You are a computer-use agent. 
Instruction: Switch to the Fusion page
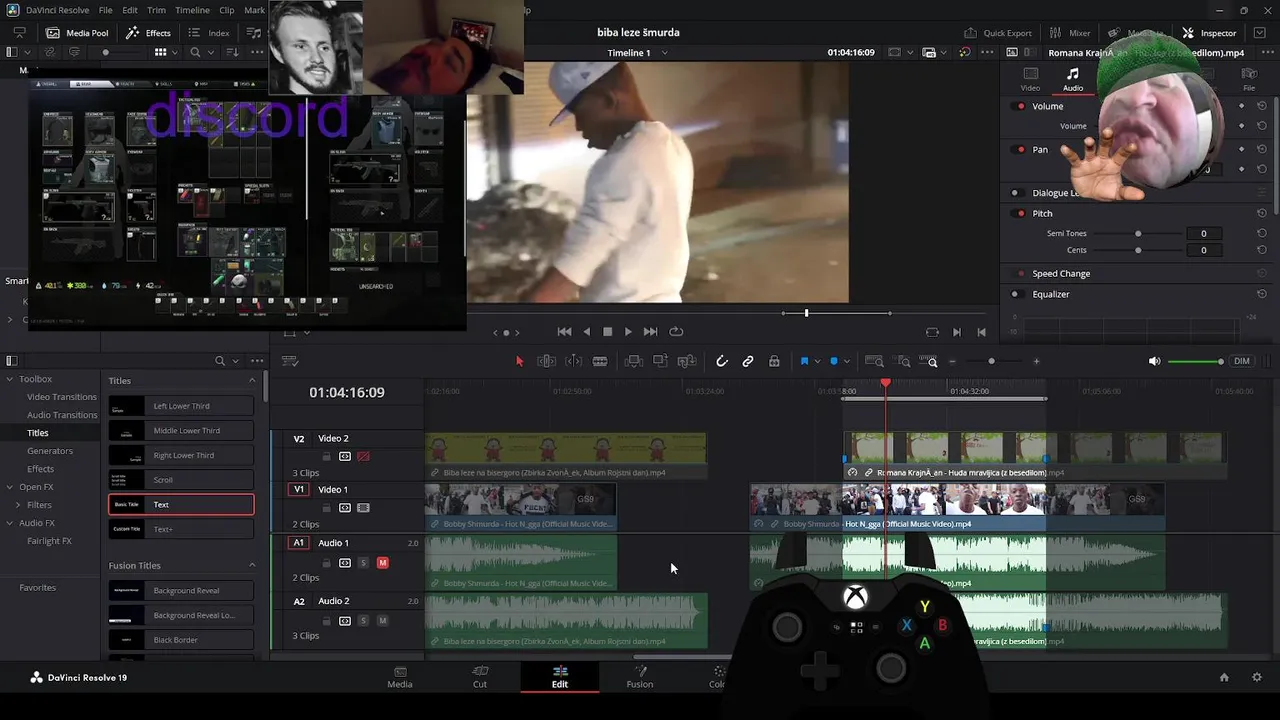(640, 677)
